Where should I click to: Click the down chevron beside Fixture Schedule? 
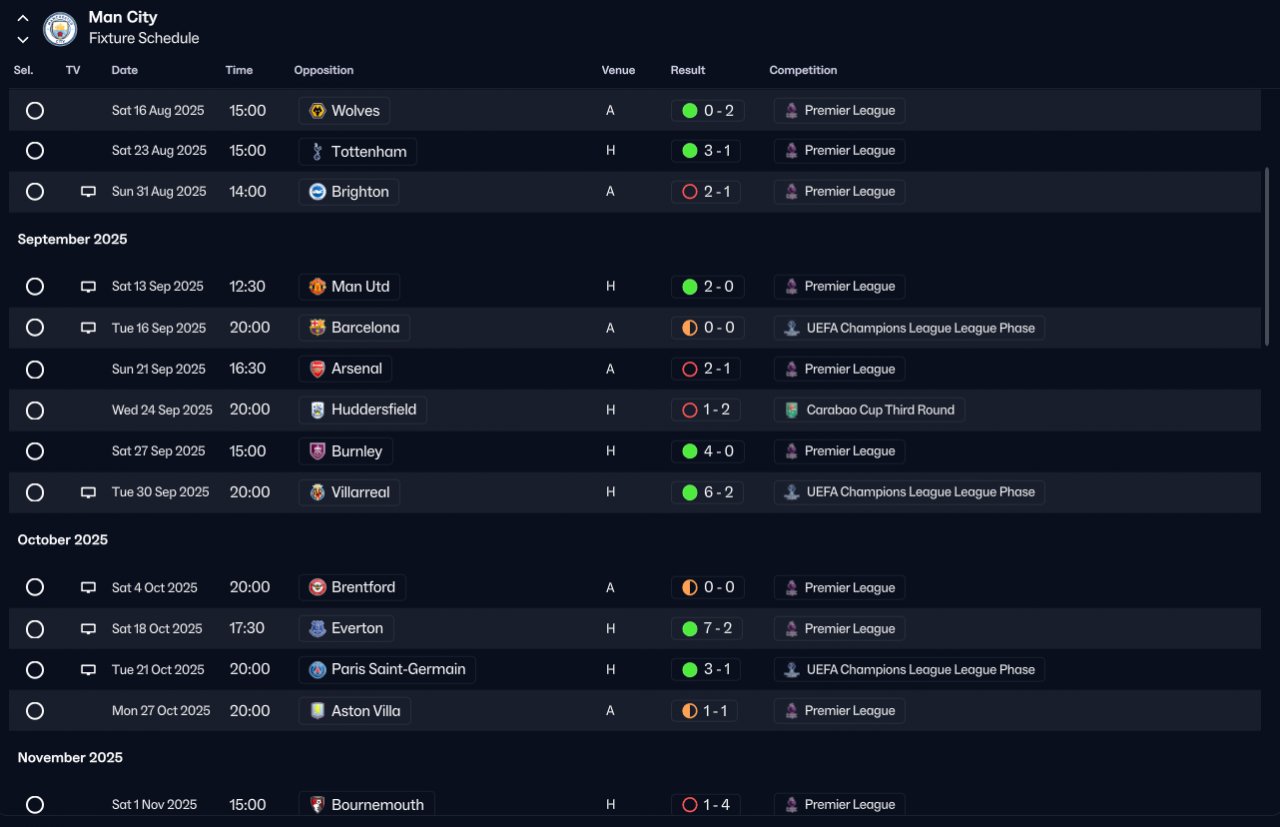(23, 39)
